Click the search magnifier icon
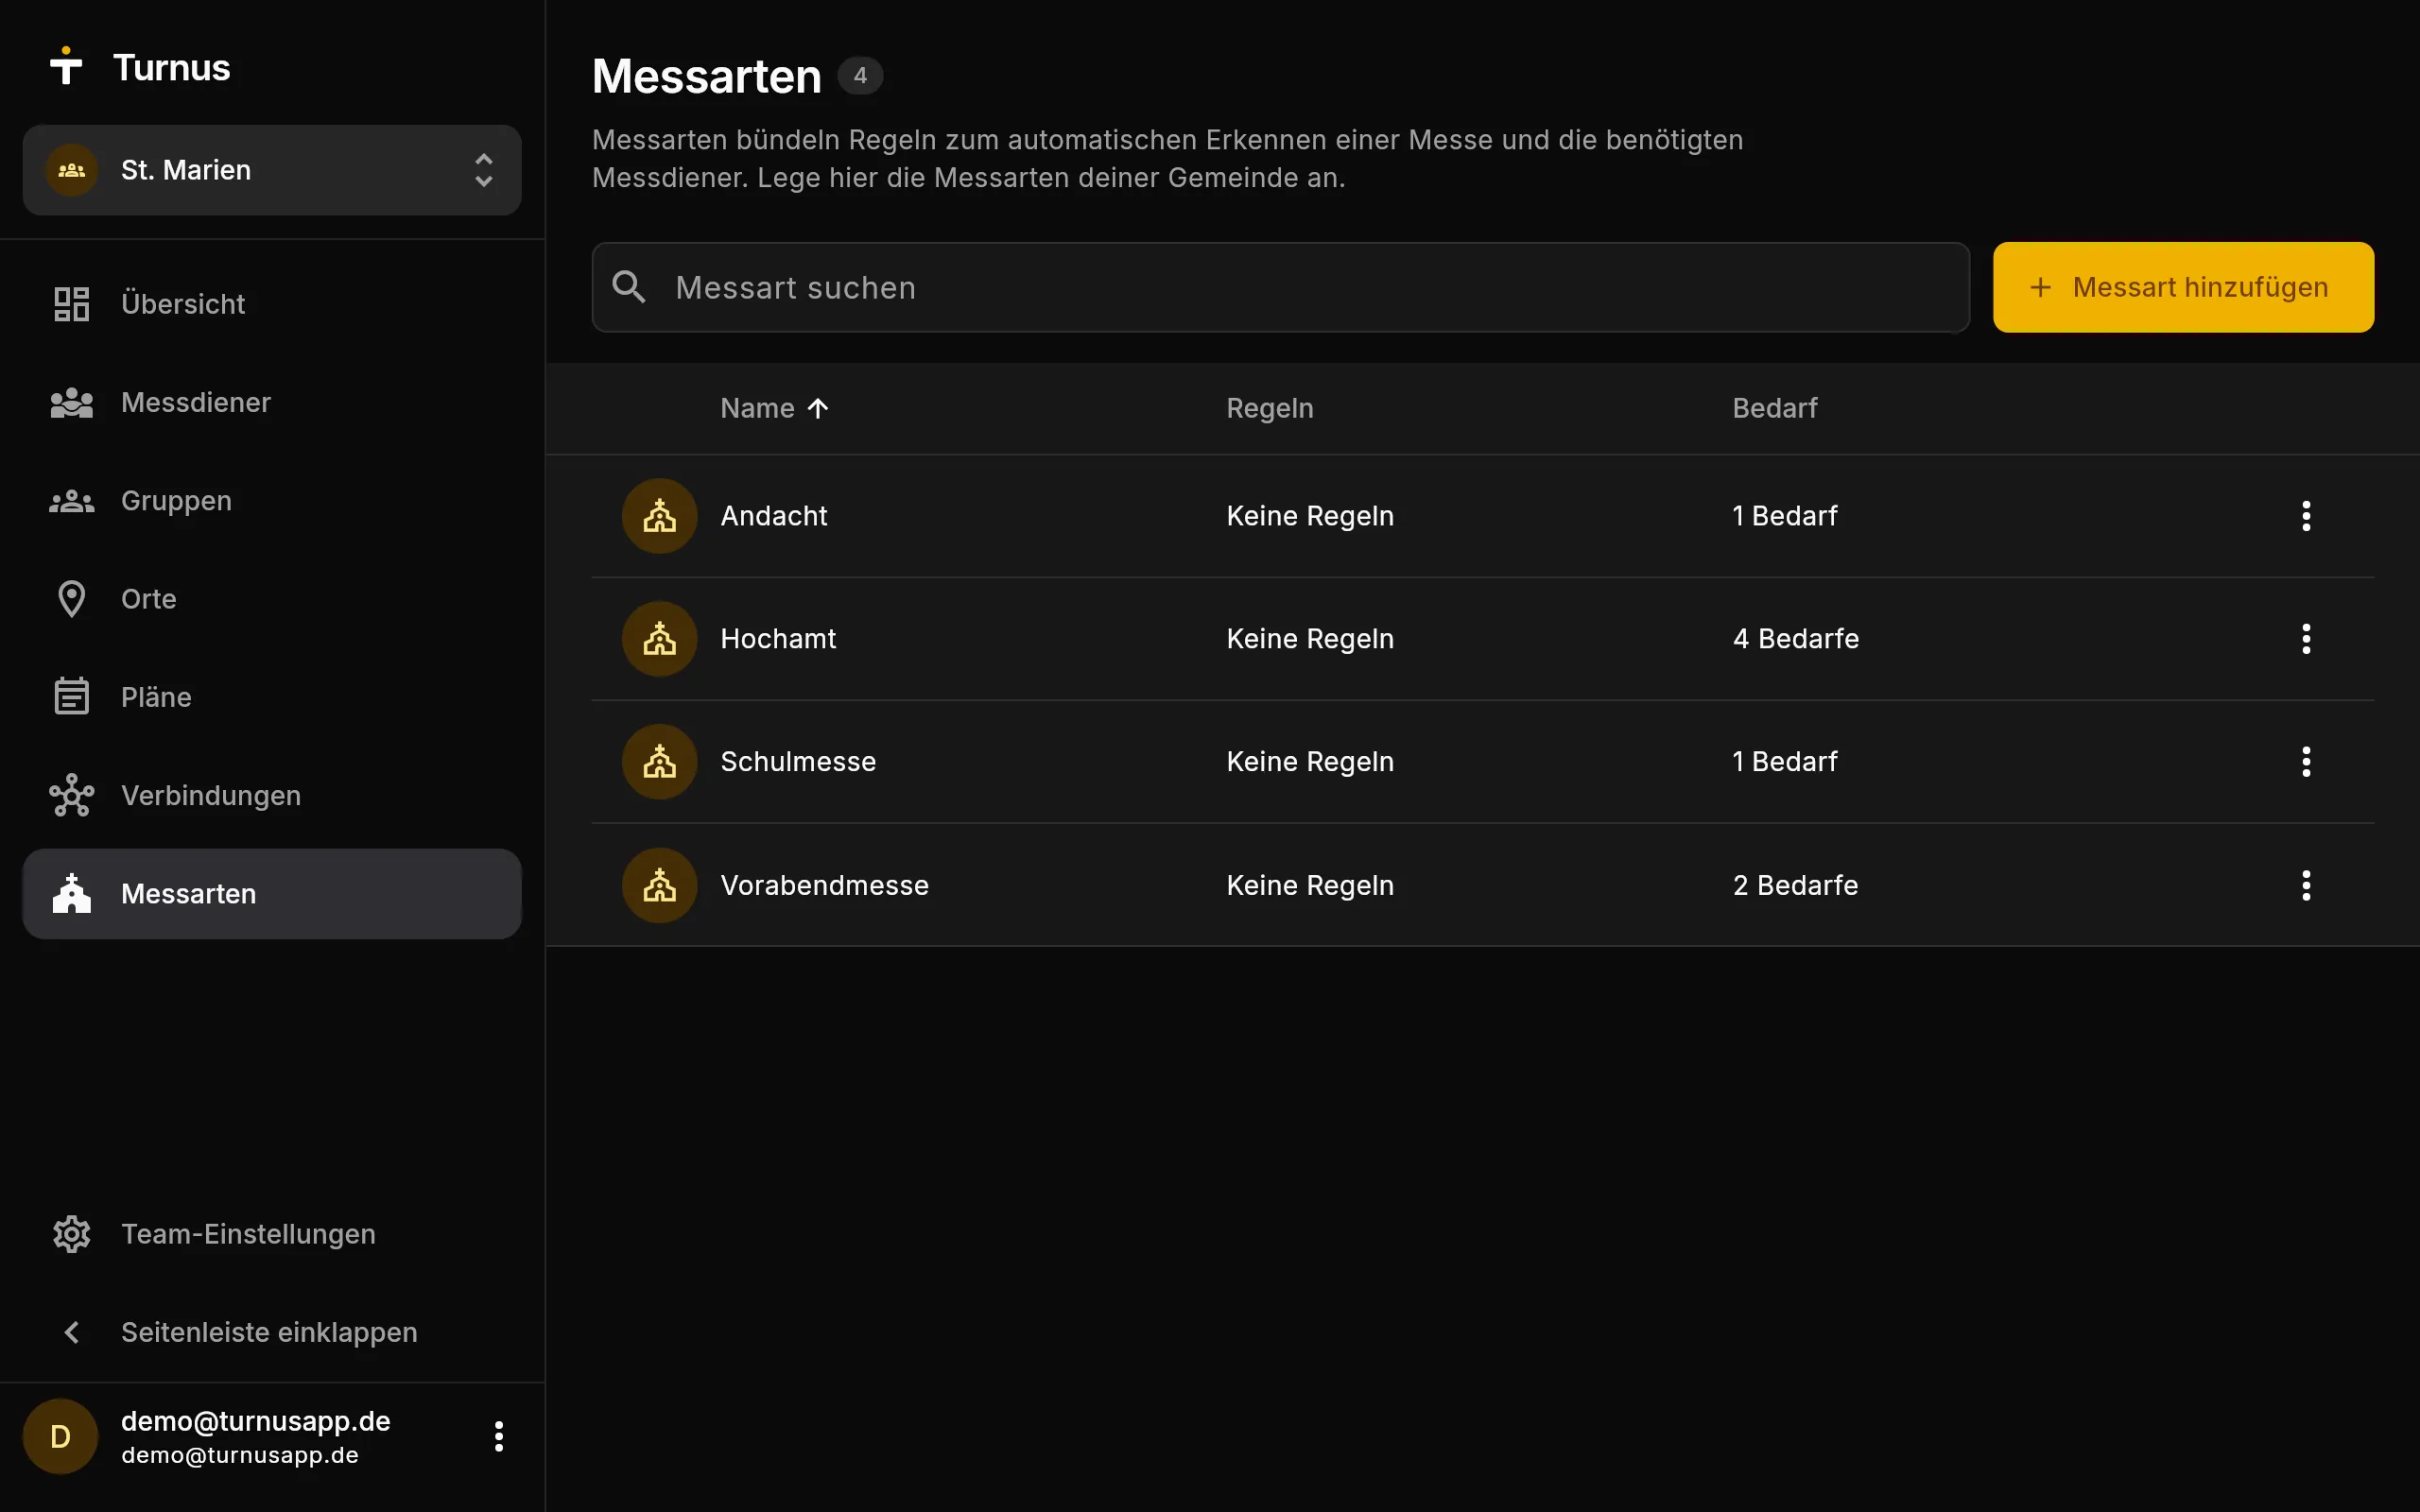Viewport: 2420px width, 1512px height. click(x=629, y=287)
